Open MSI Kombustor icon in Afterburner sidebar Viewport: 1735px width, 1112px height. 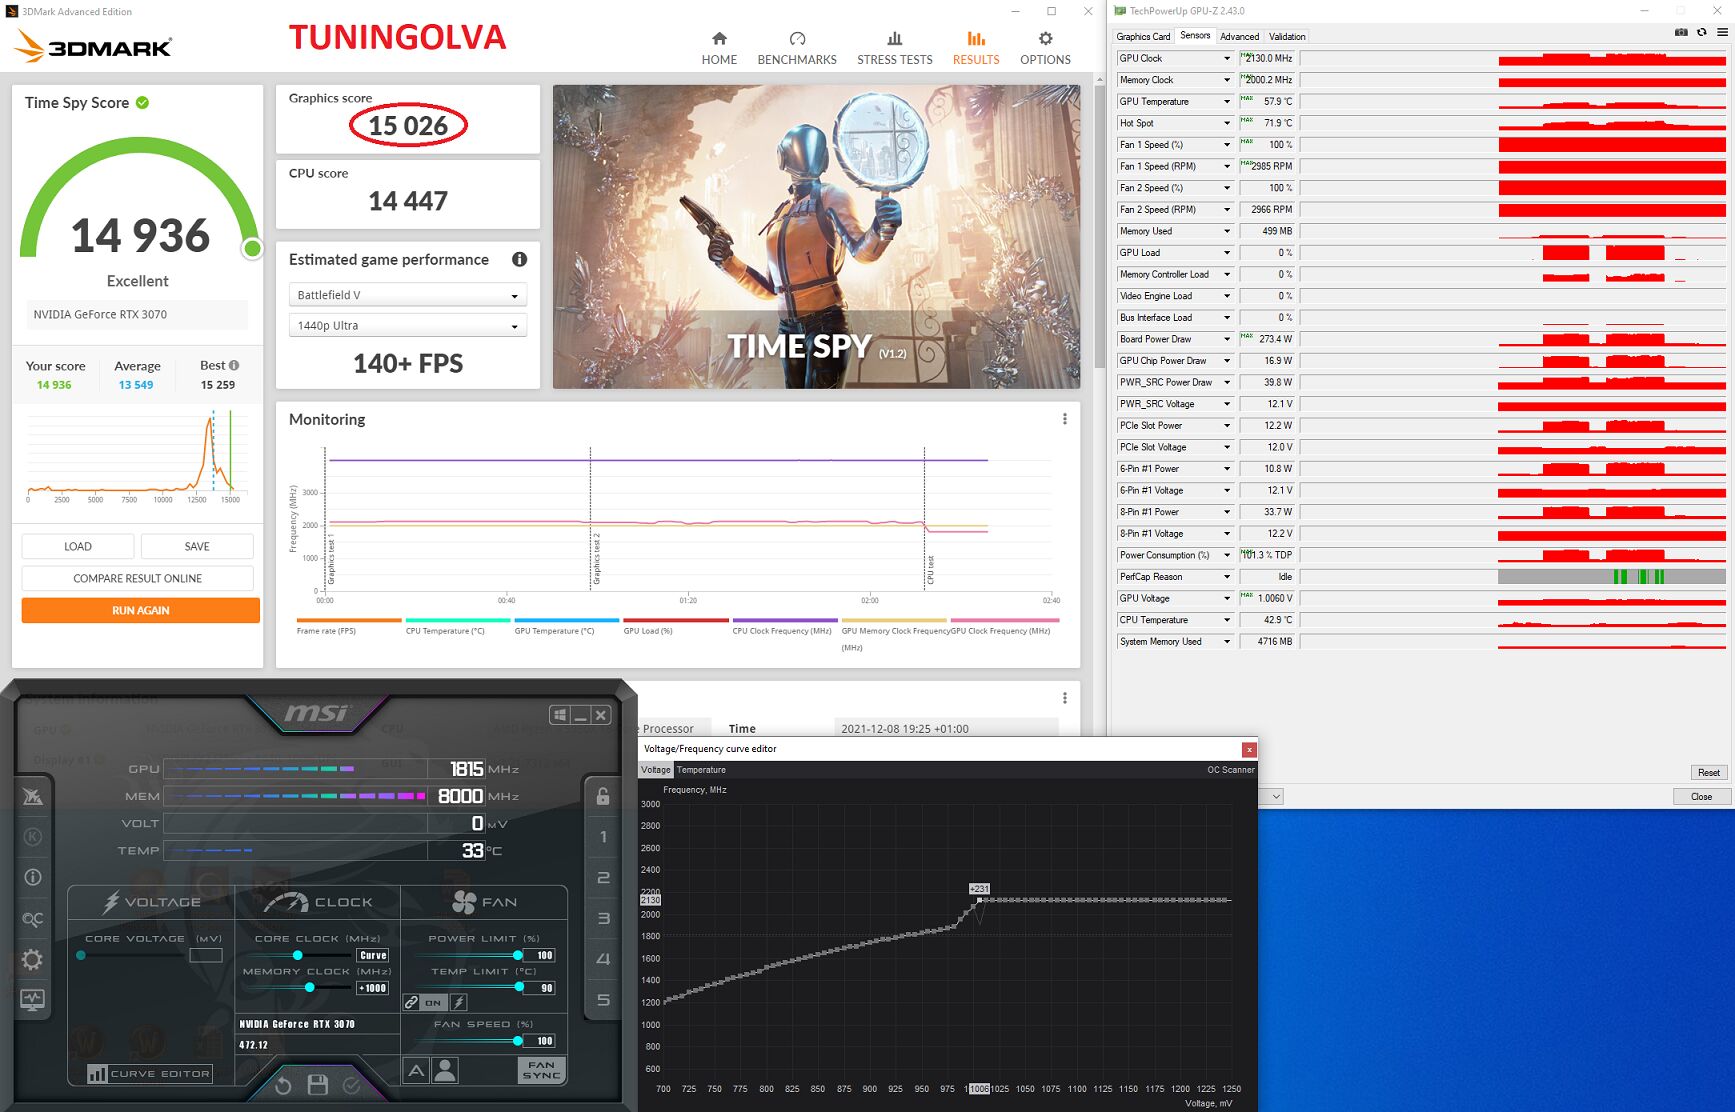[32, 796]
